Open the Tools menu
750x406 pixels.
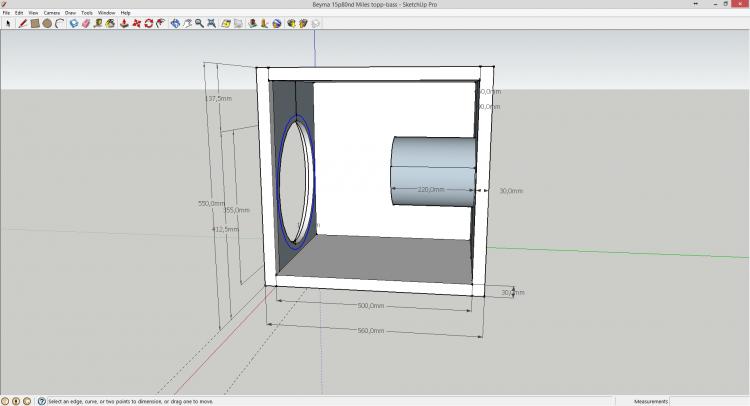(87, 13)
